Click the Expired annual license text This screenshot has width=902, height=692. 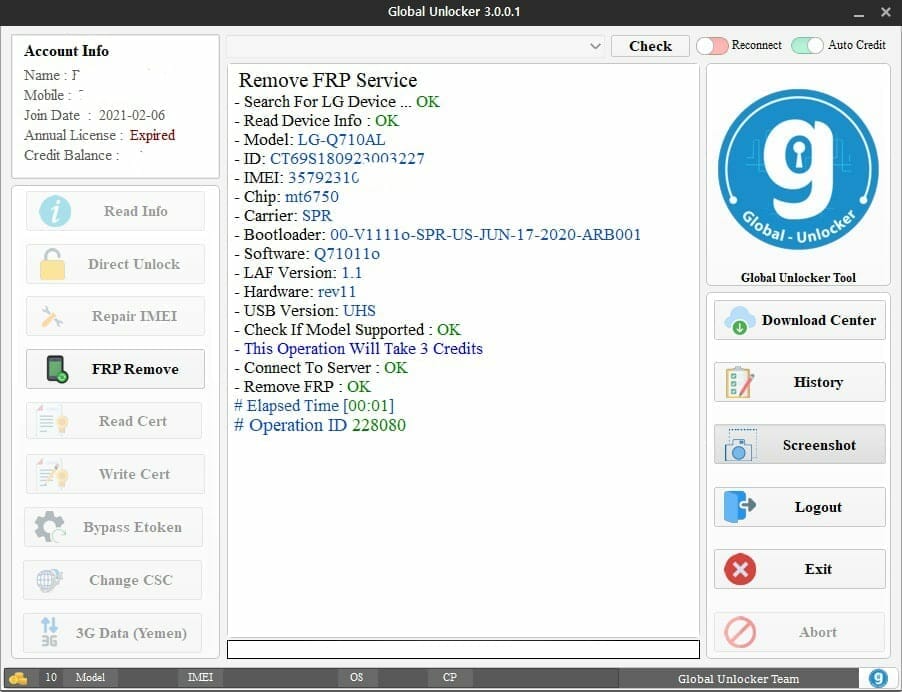[152, 135]
